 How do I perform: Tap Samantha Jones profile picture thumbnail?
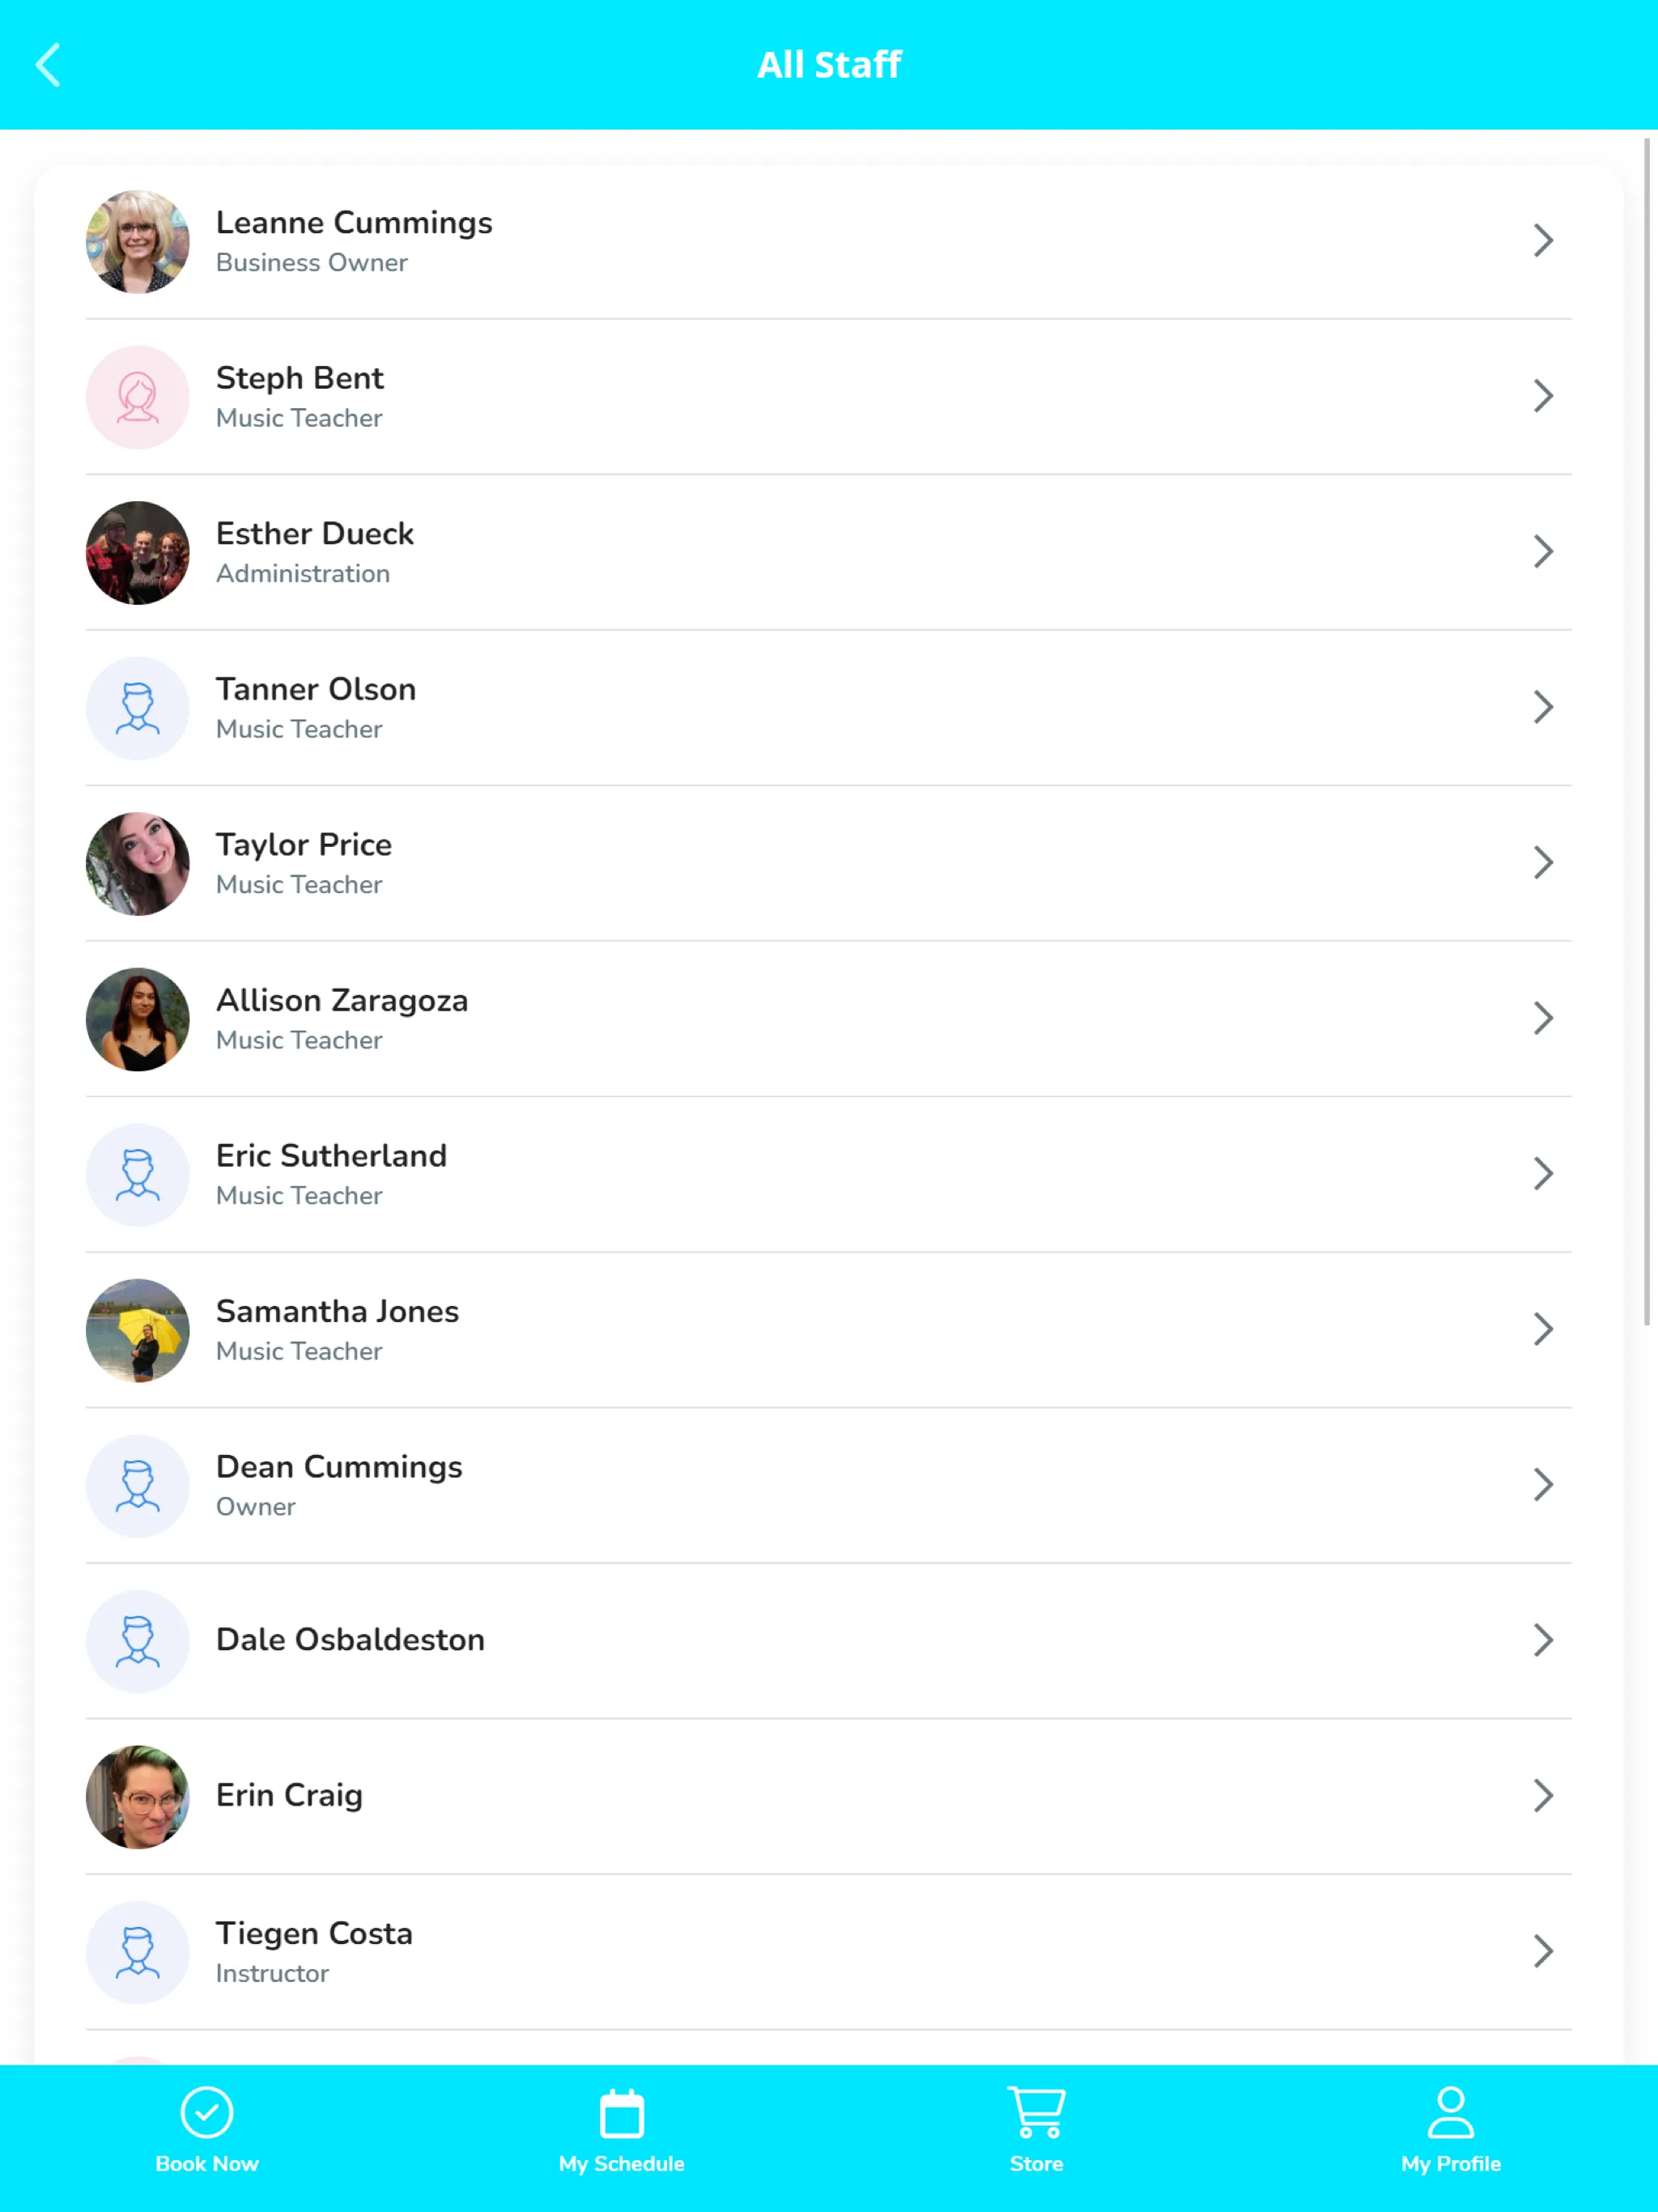[138, 1329]
